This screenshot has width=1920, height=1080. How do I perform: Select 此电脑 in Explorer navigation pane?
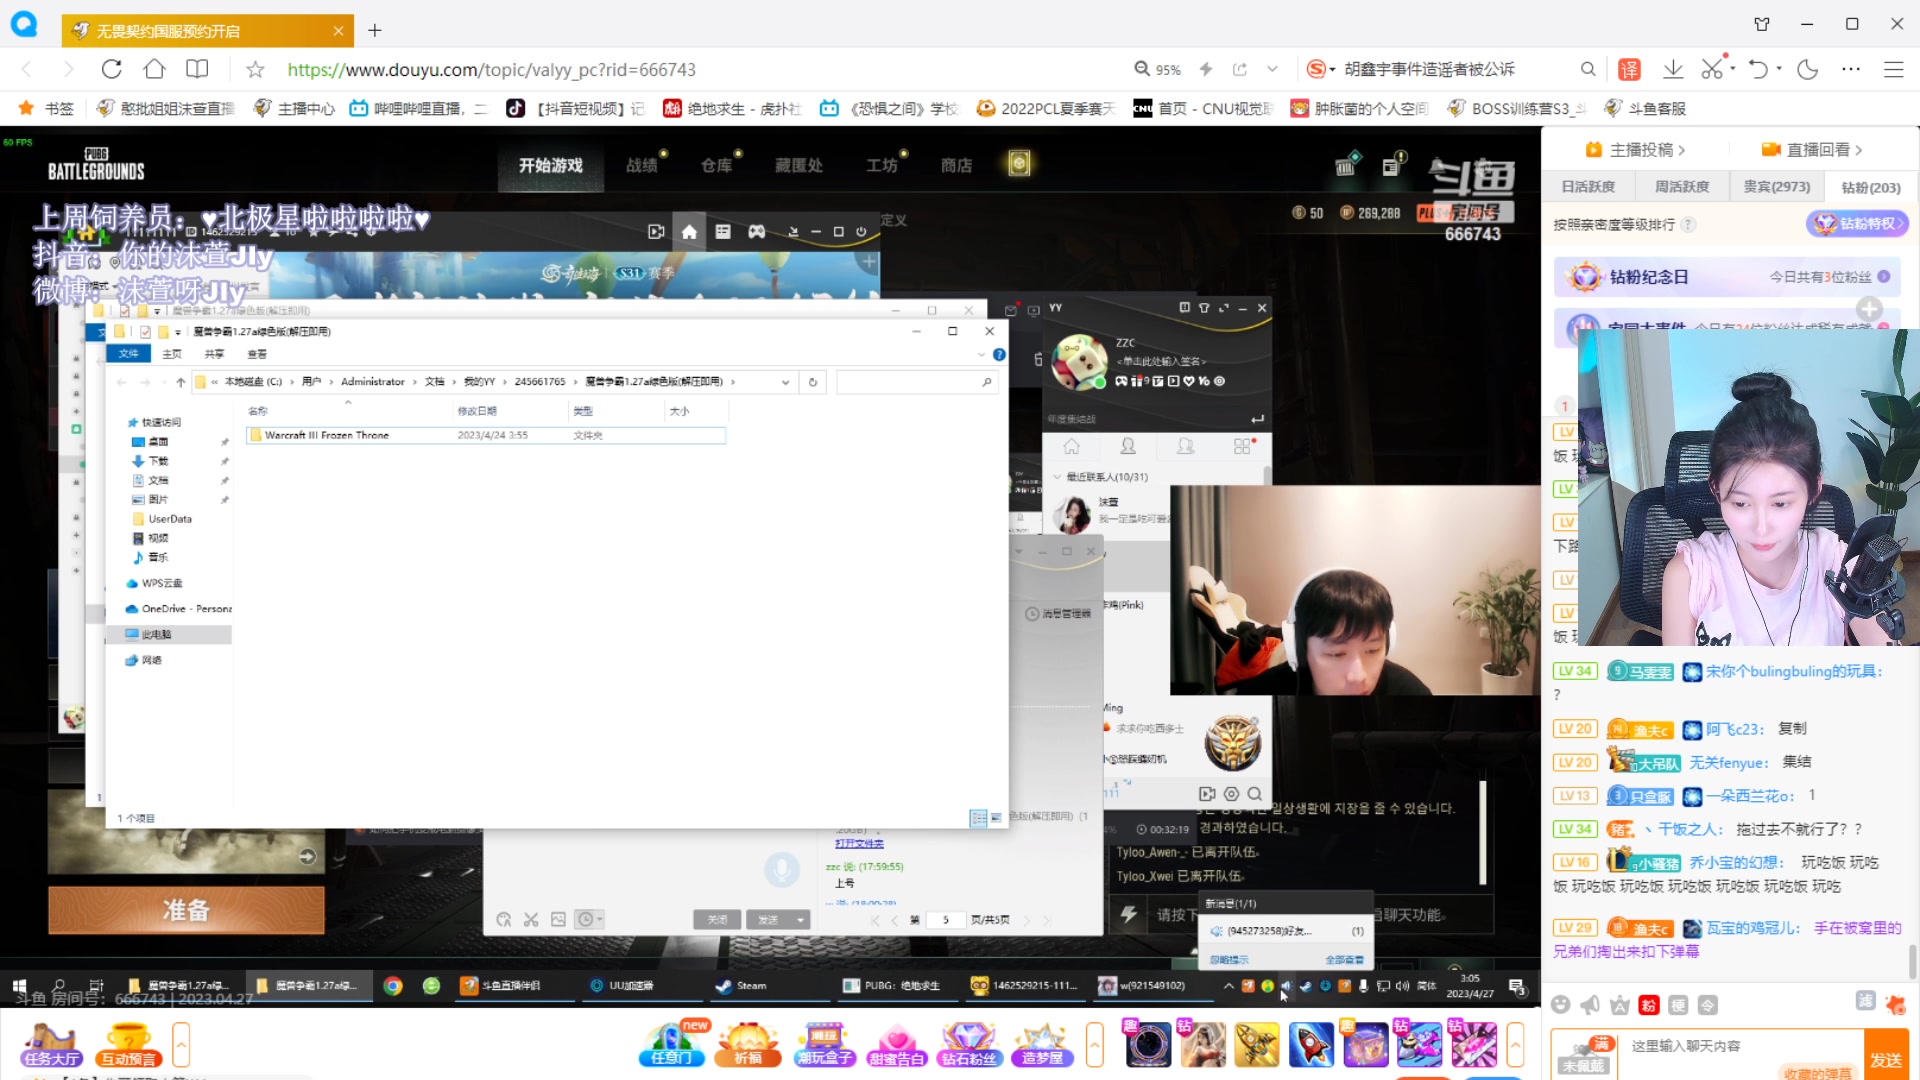tap(168, 634)
